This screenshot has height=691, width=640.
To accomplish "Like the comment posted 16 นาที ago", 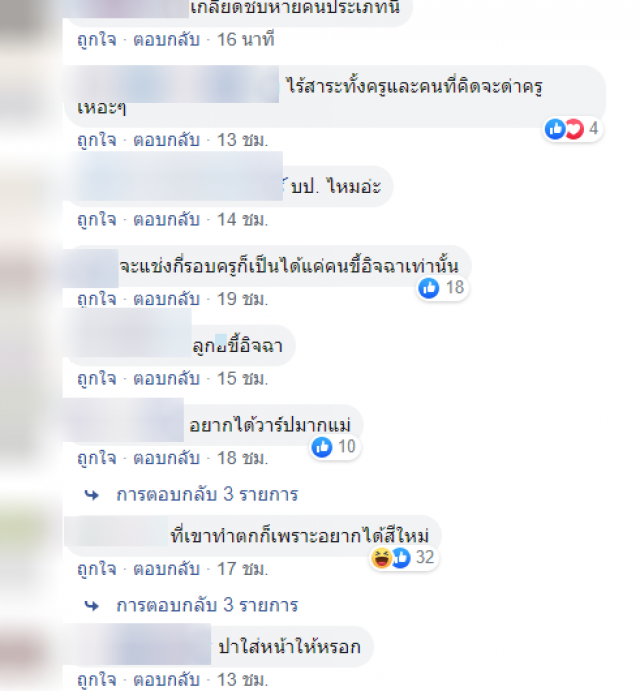I will pyautogui.click(x=97, y=40).
